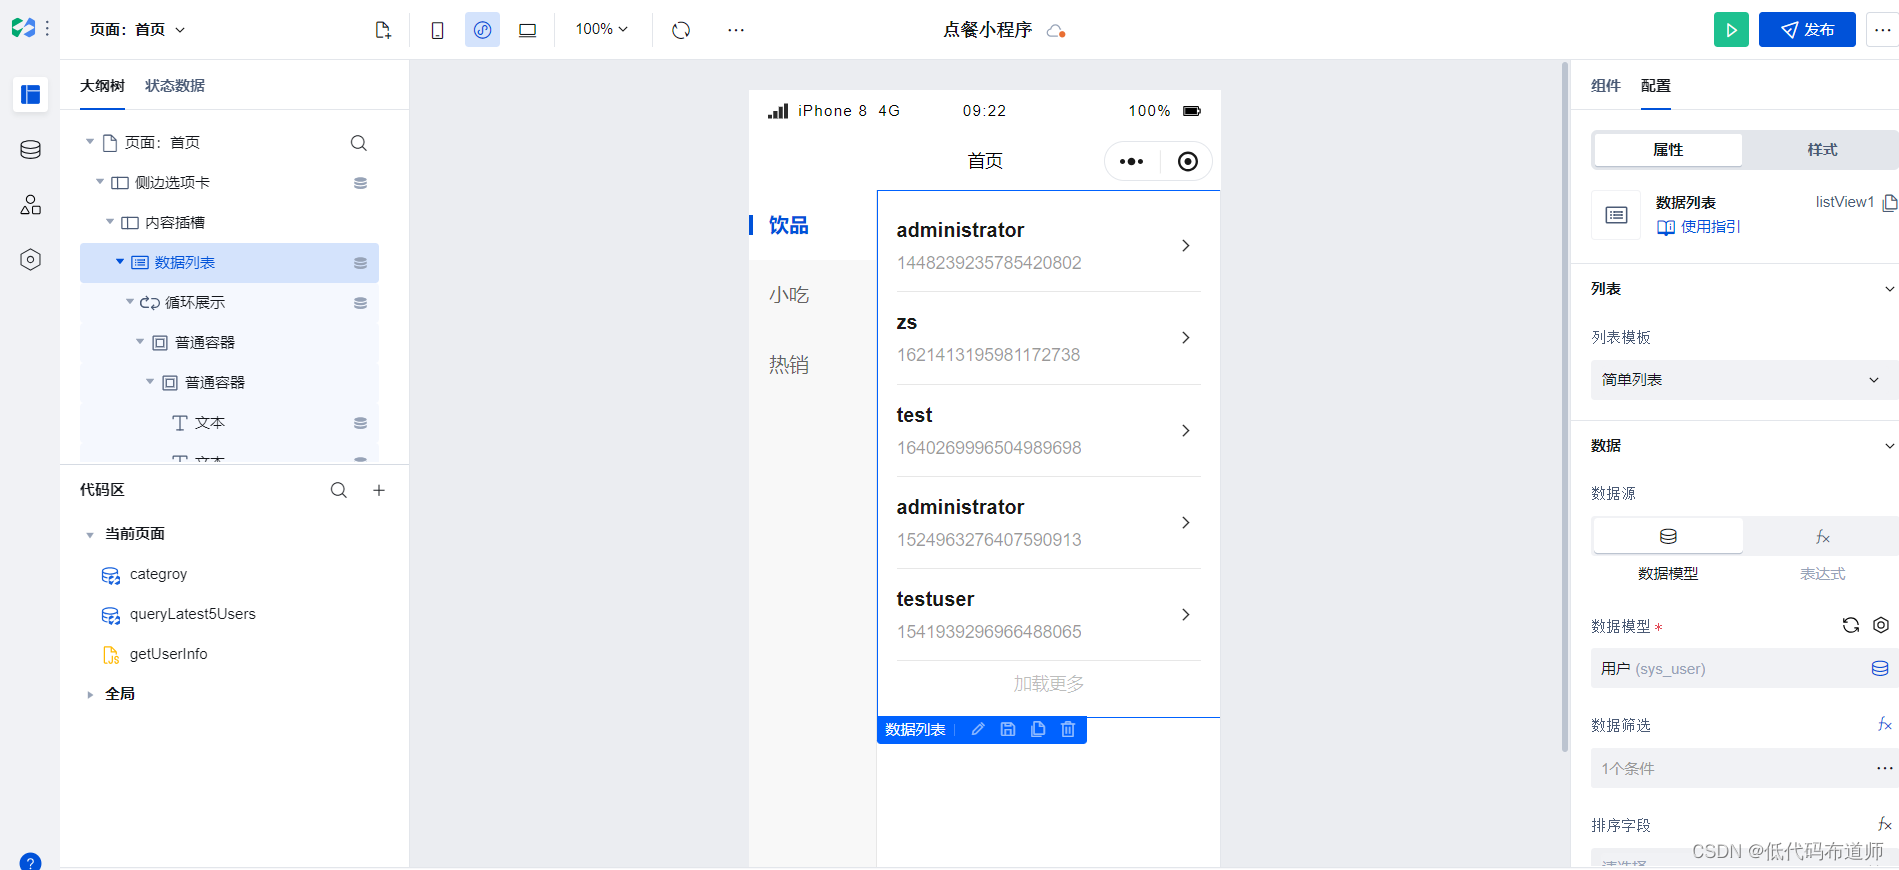Open the settings hexagon sidebar icon
Screen dimensions: 1899x870
click(x=31, y=260)
